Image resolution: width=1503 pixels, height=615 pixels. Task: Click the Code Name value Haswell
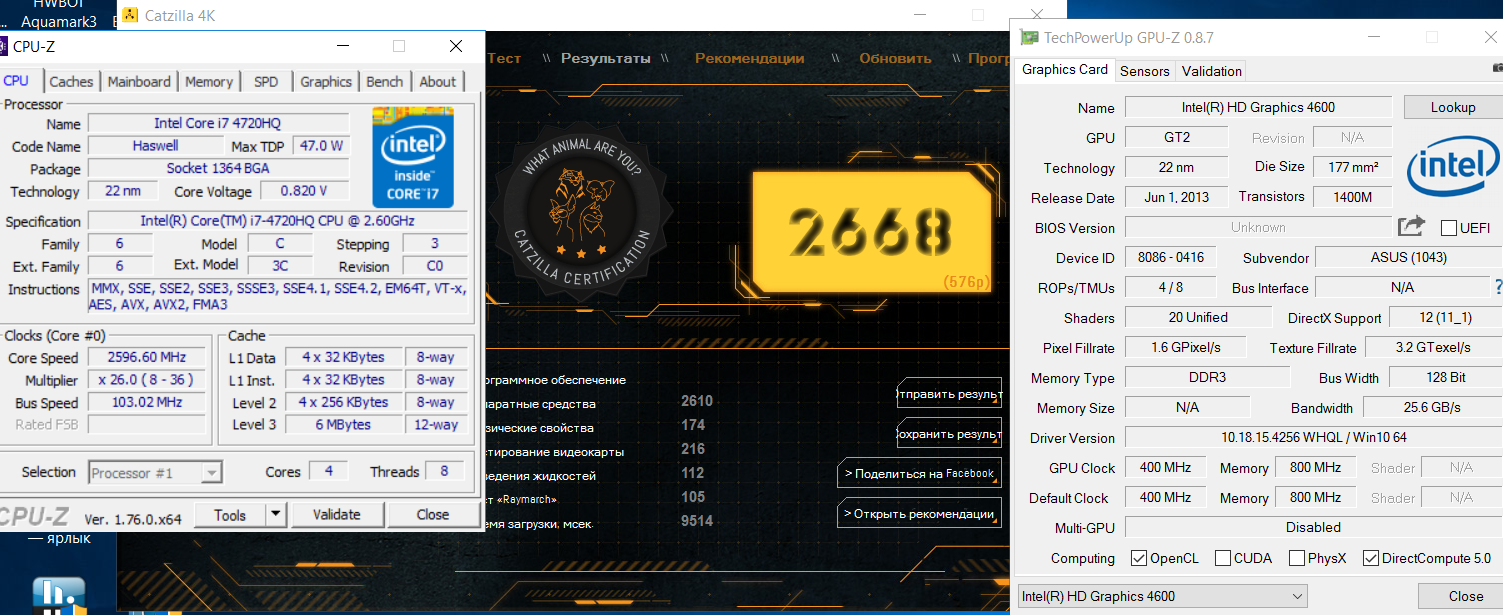(156, 146)
